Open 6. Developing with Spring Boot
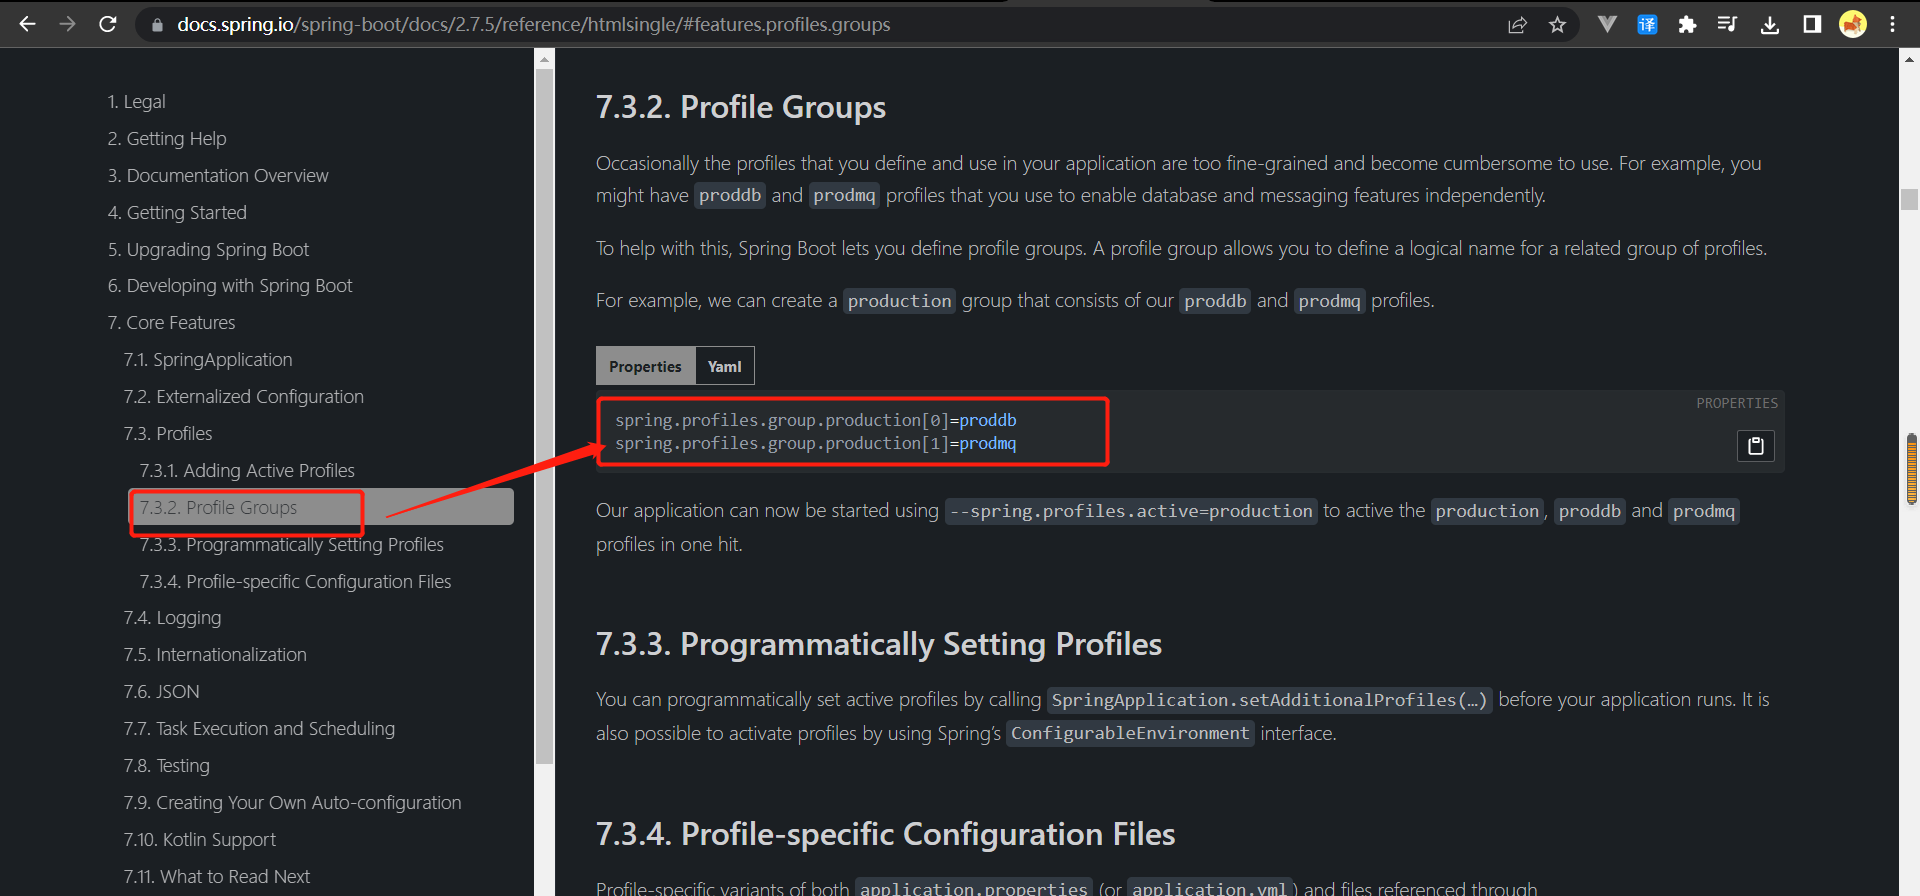Viewport: 1920px width, 896px height. [x=230, y=285]
